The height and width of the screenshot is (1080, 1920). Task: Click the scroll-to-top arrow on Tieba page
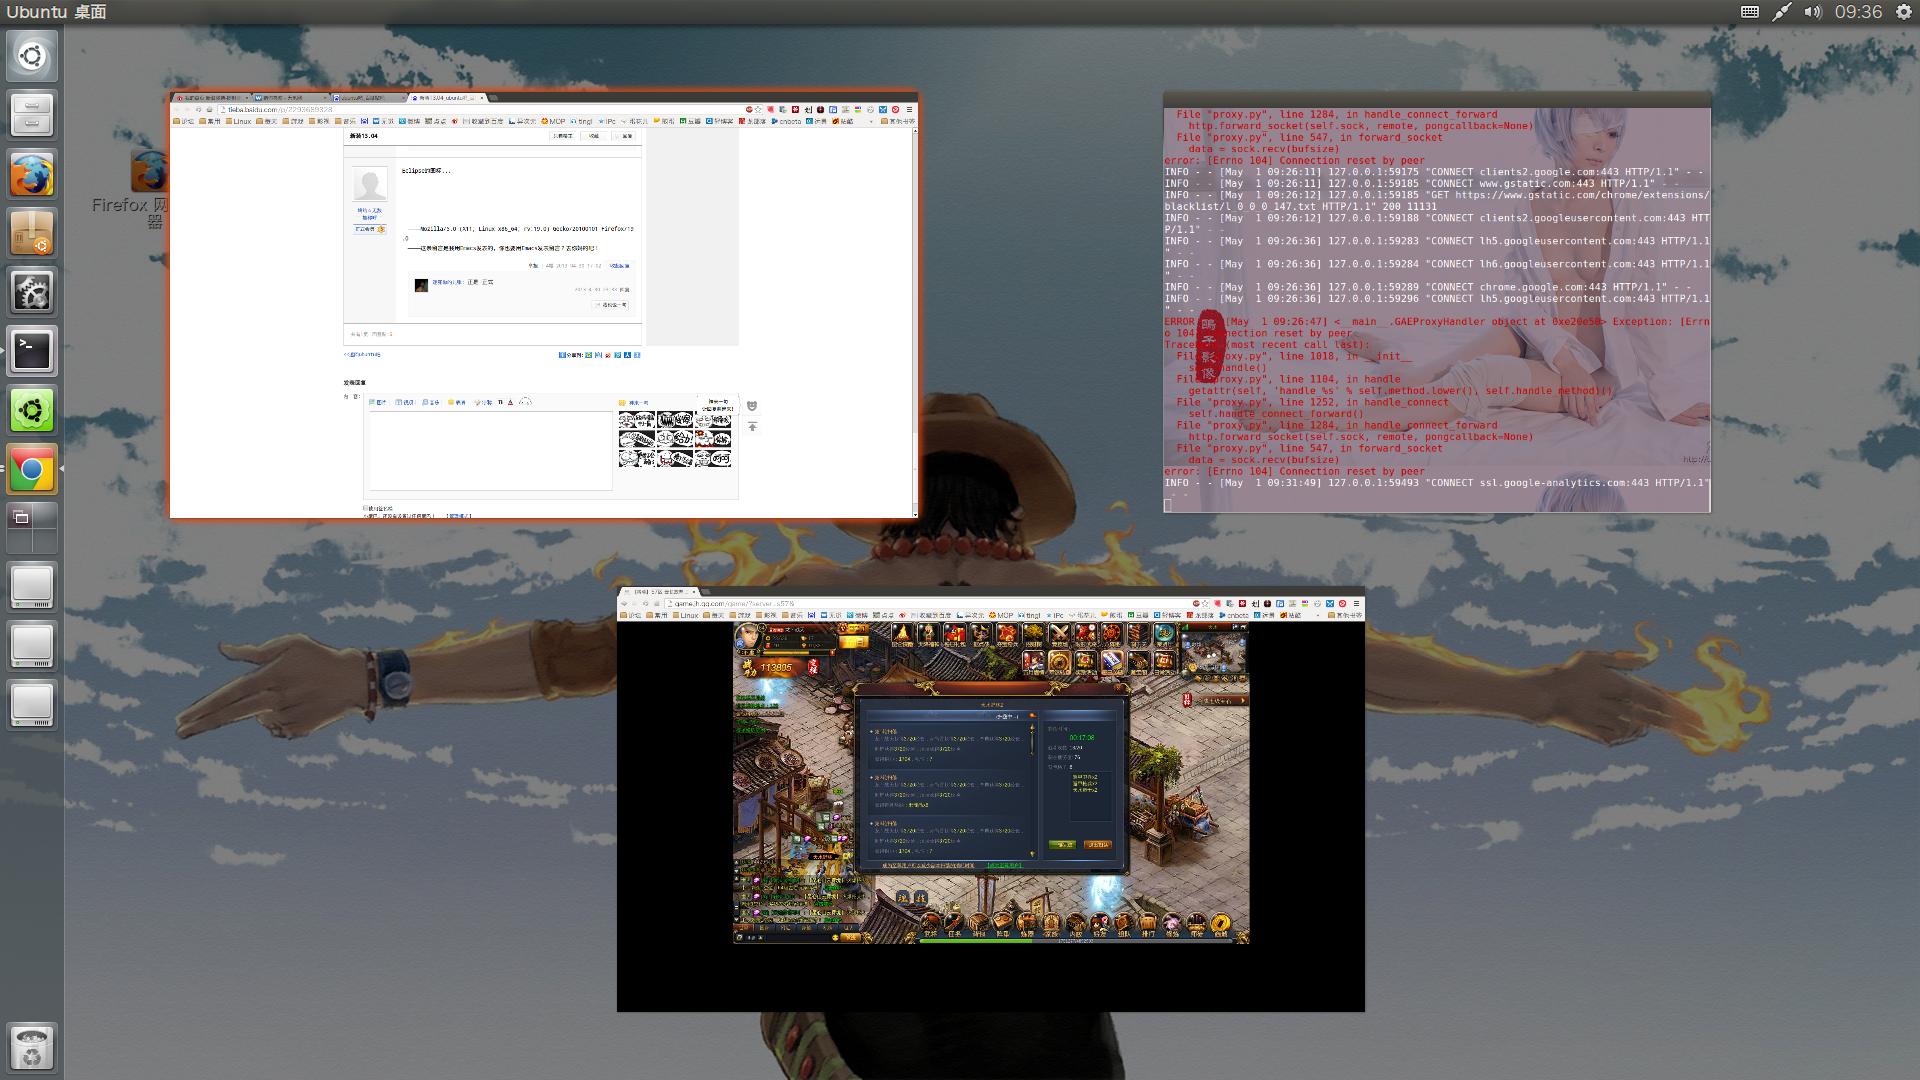(x=752, y=427)
